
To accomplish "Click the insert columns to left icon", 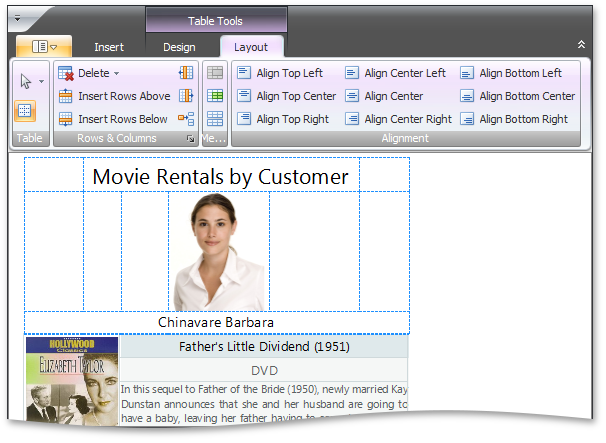I will 186,73.
